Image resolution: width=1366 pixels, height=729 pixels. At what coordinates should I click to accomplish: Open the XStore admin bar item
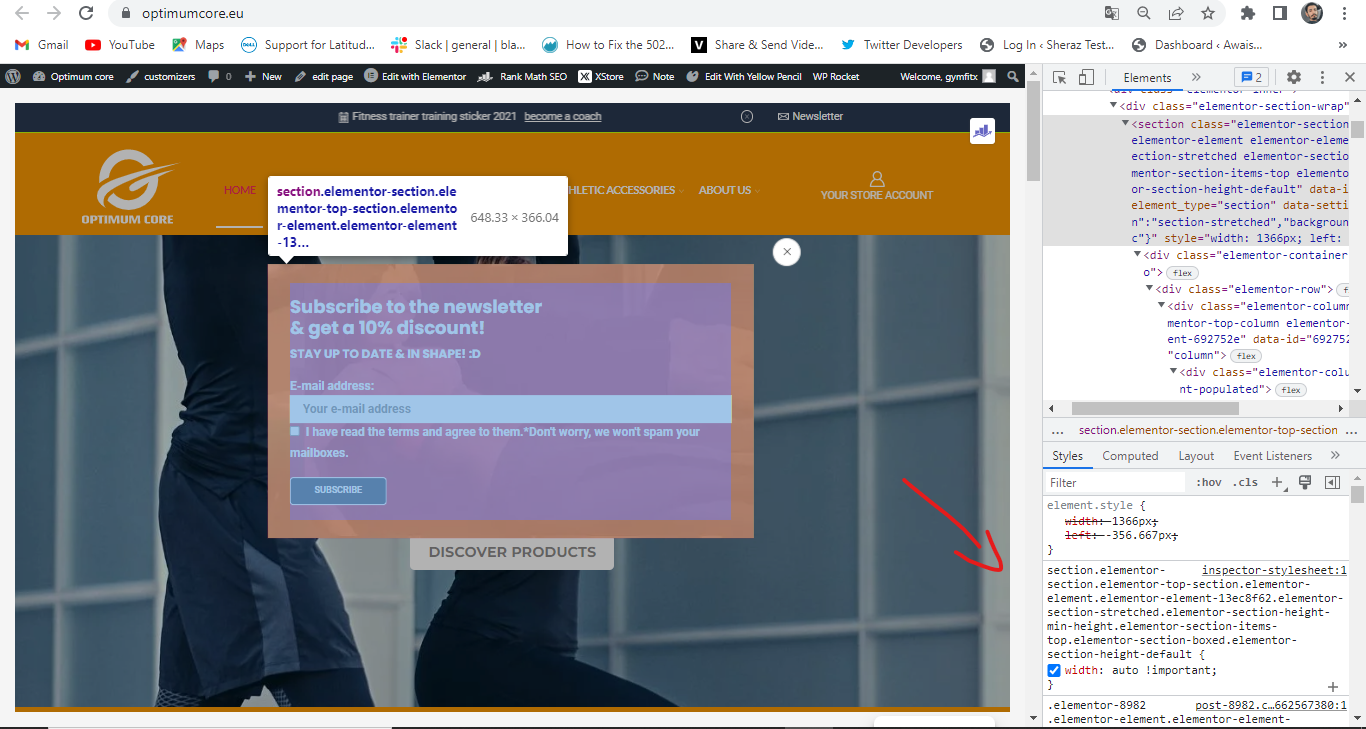point(601,76)
